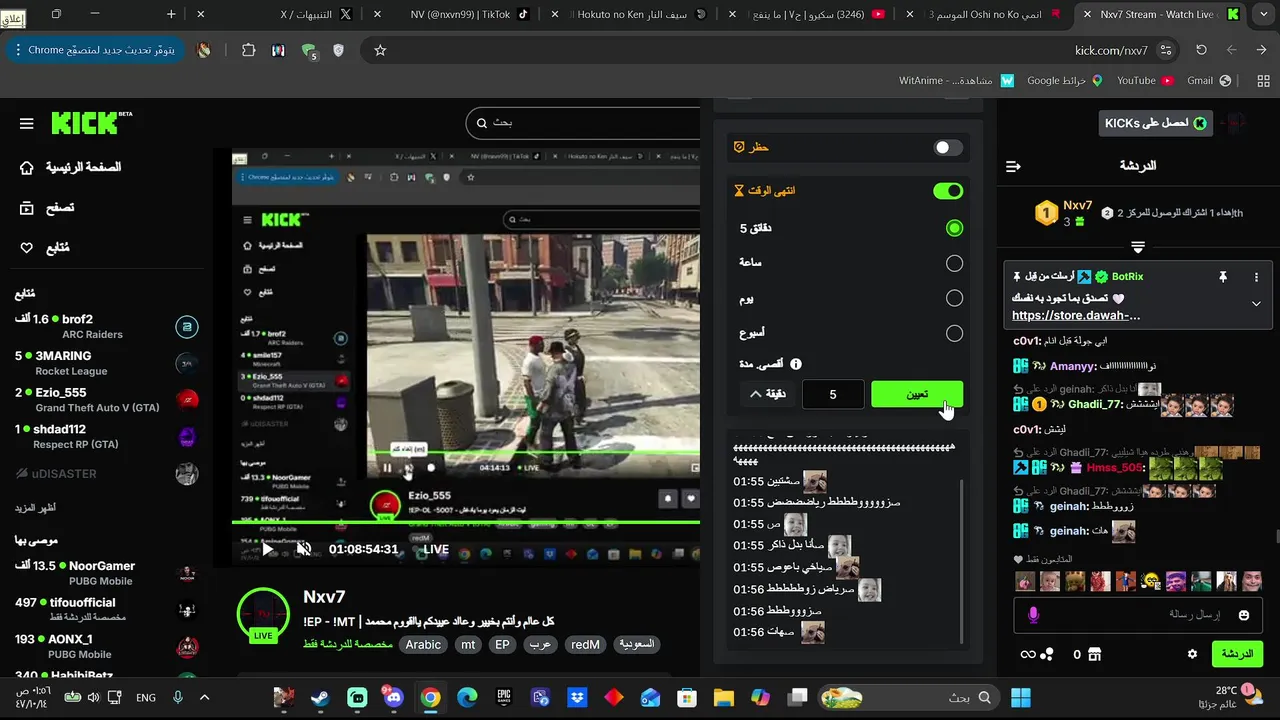This screenshot has width=1280, height=720.
Task: Open Discord from the taskbar
Action: tap(393, 697)
